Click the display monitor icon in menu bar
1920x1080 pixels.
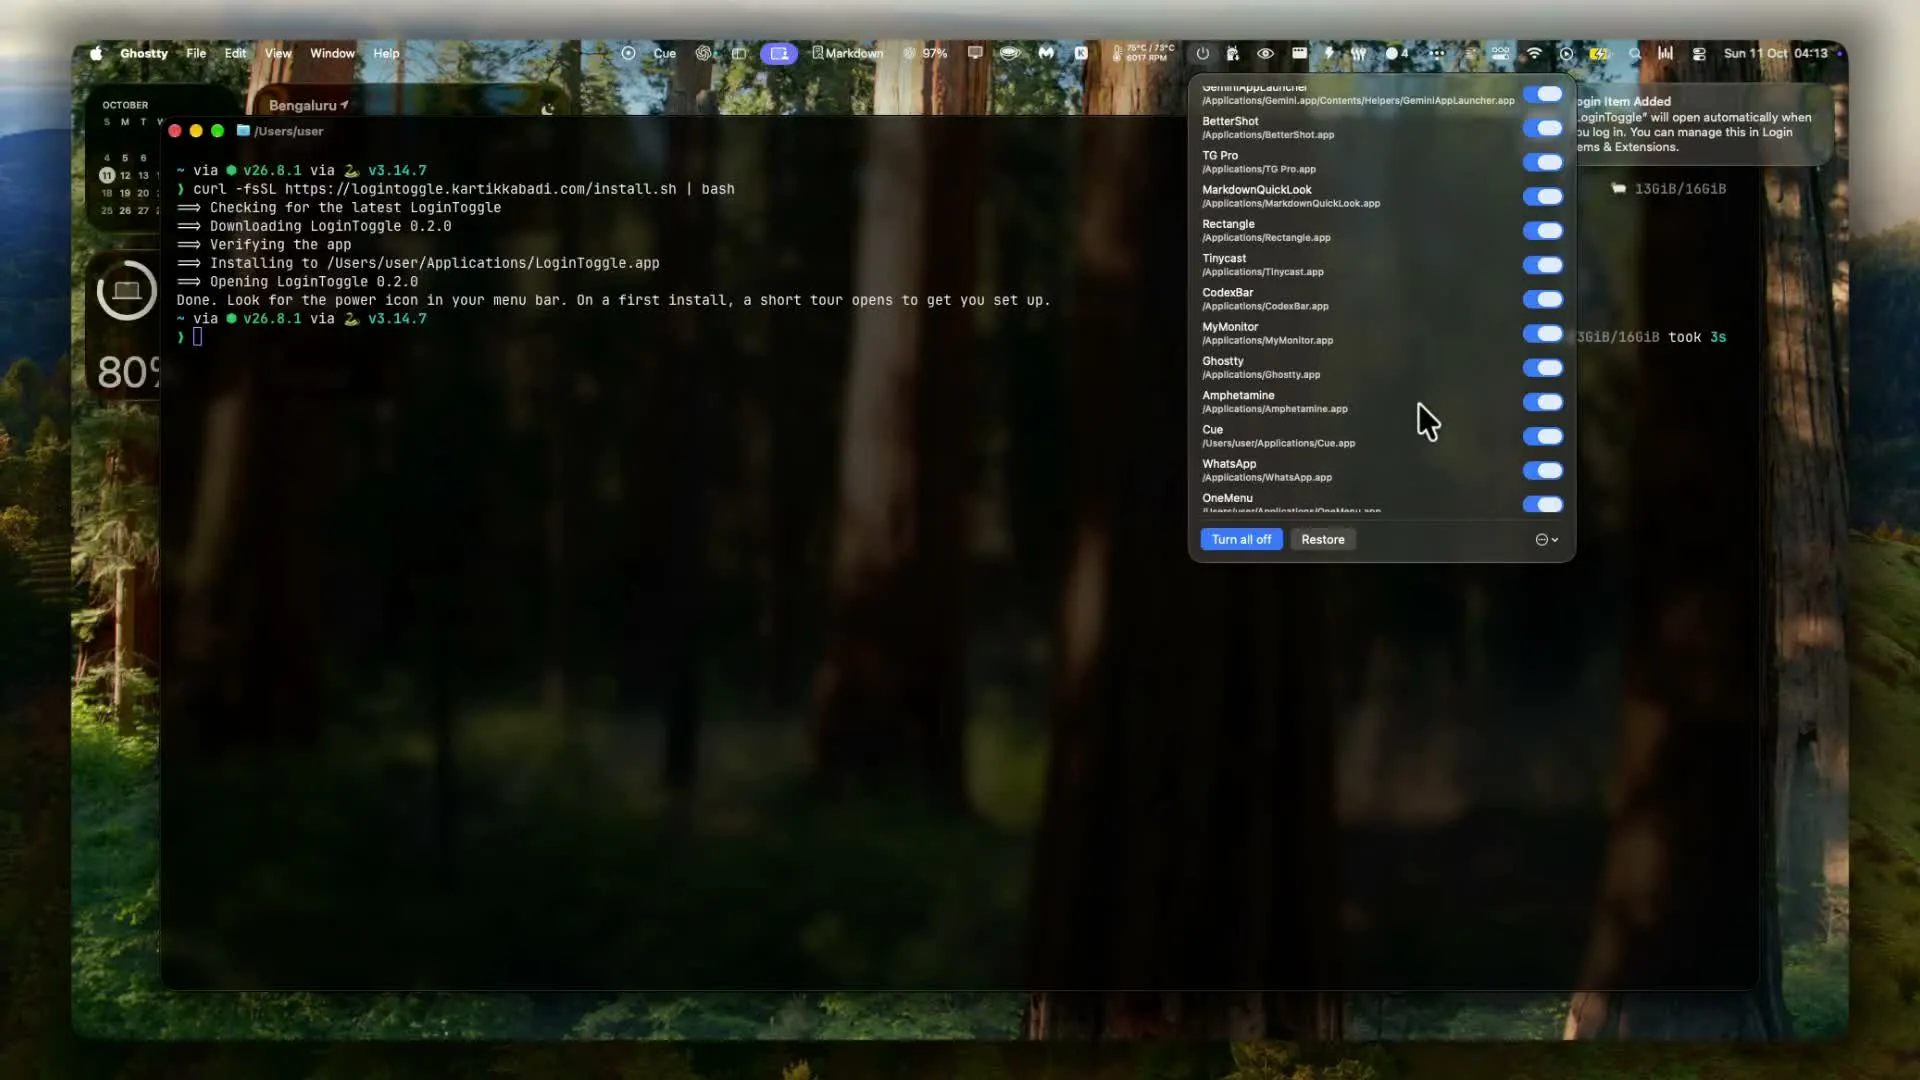click(975, 53)
